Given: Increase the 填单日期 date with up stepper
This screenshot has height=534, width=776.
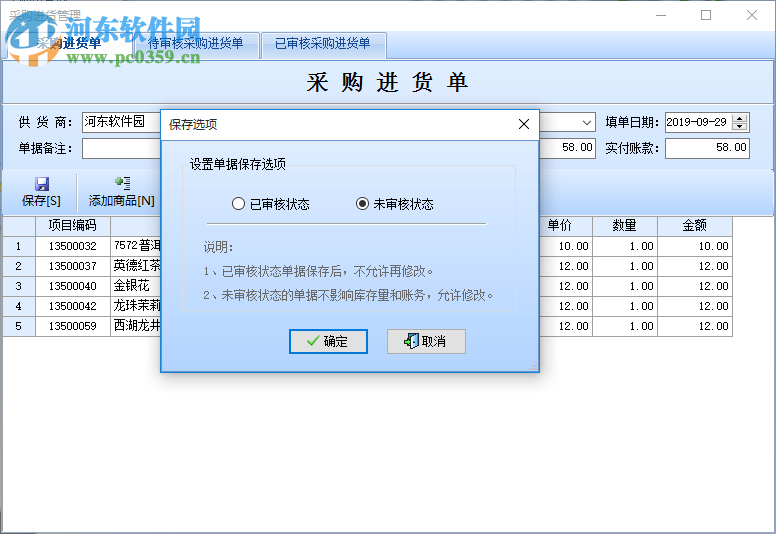Looking at the screenshot, I should pos(740,118).
